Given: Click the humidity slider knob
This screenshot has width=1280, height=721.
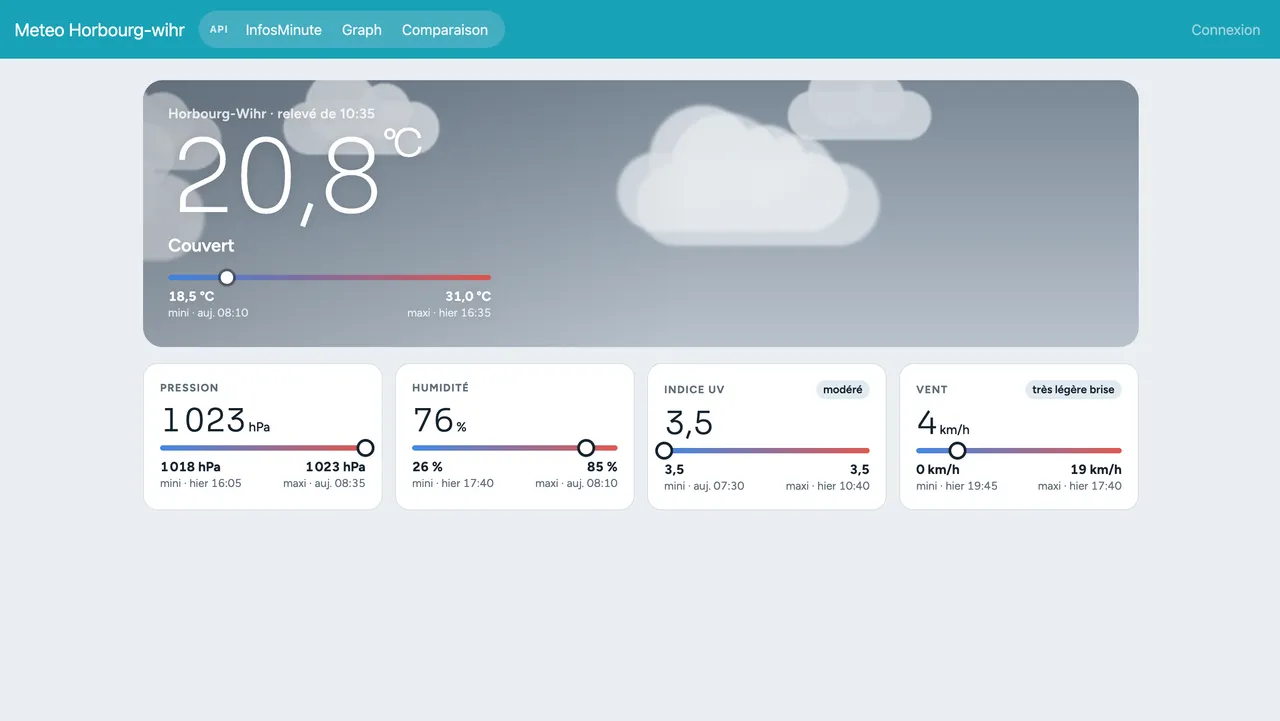Looking at the screenshot, I should pyautogui.click(x=586, y=448).
